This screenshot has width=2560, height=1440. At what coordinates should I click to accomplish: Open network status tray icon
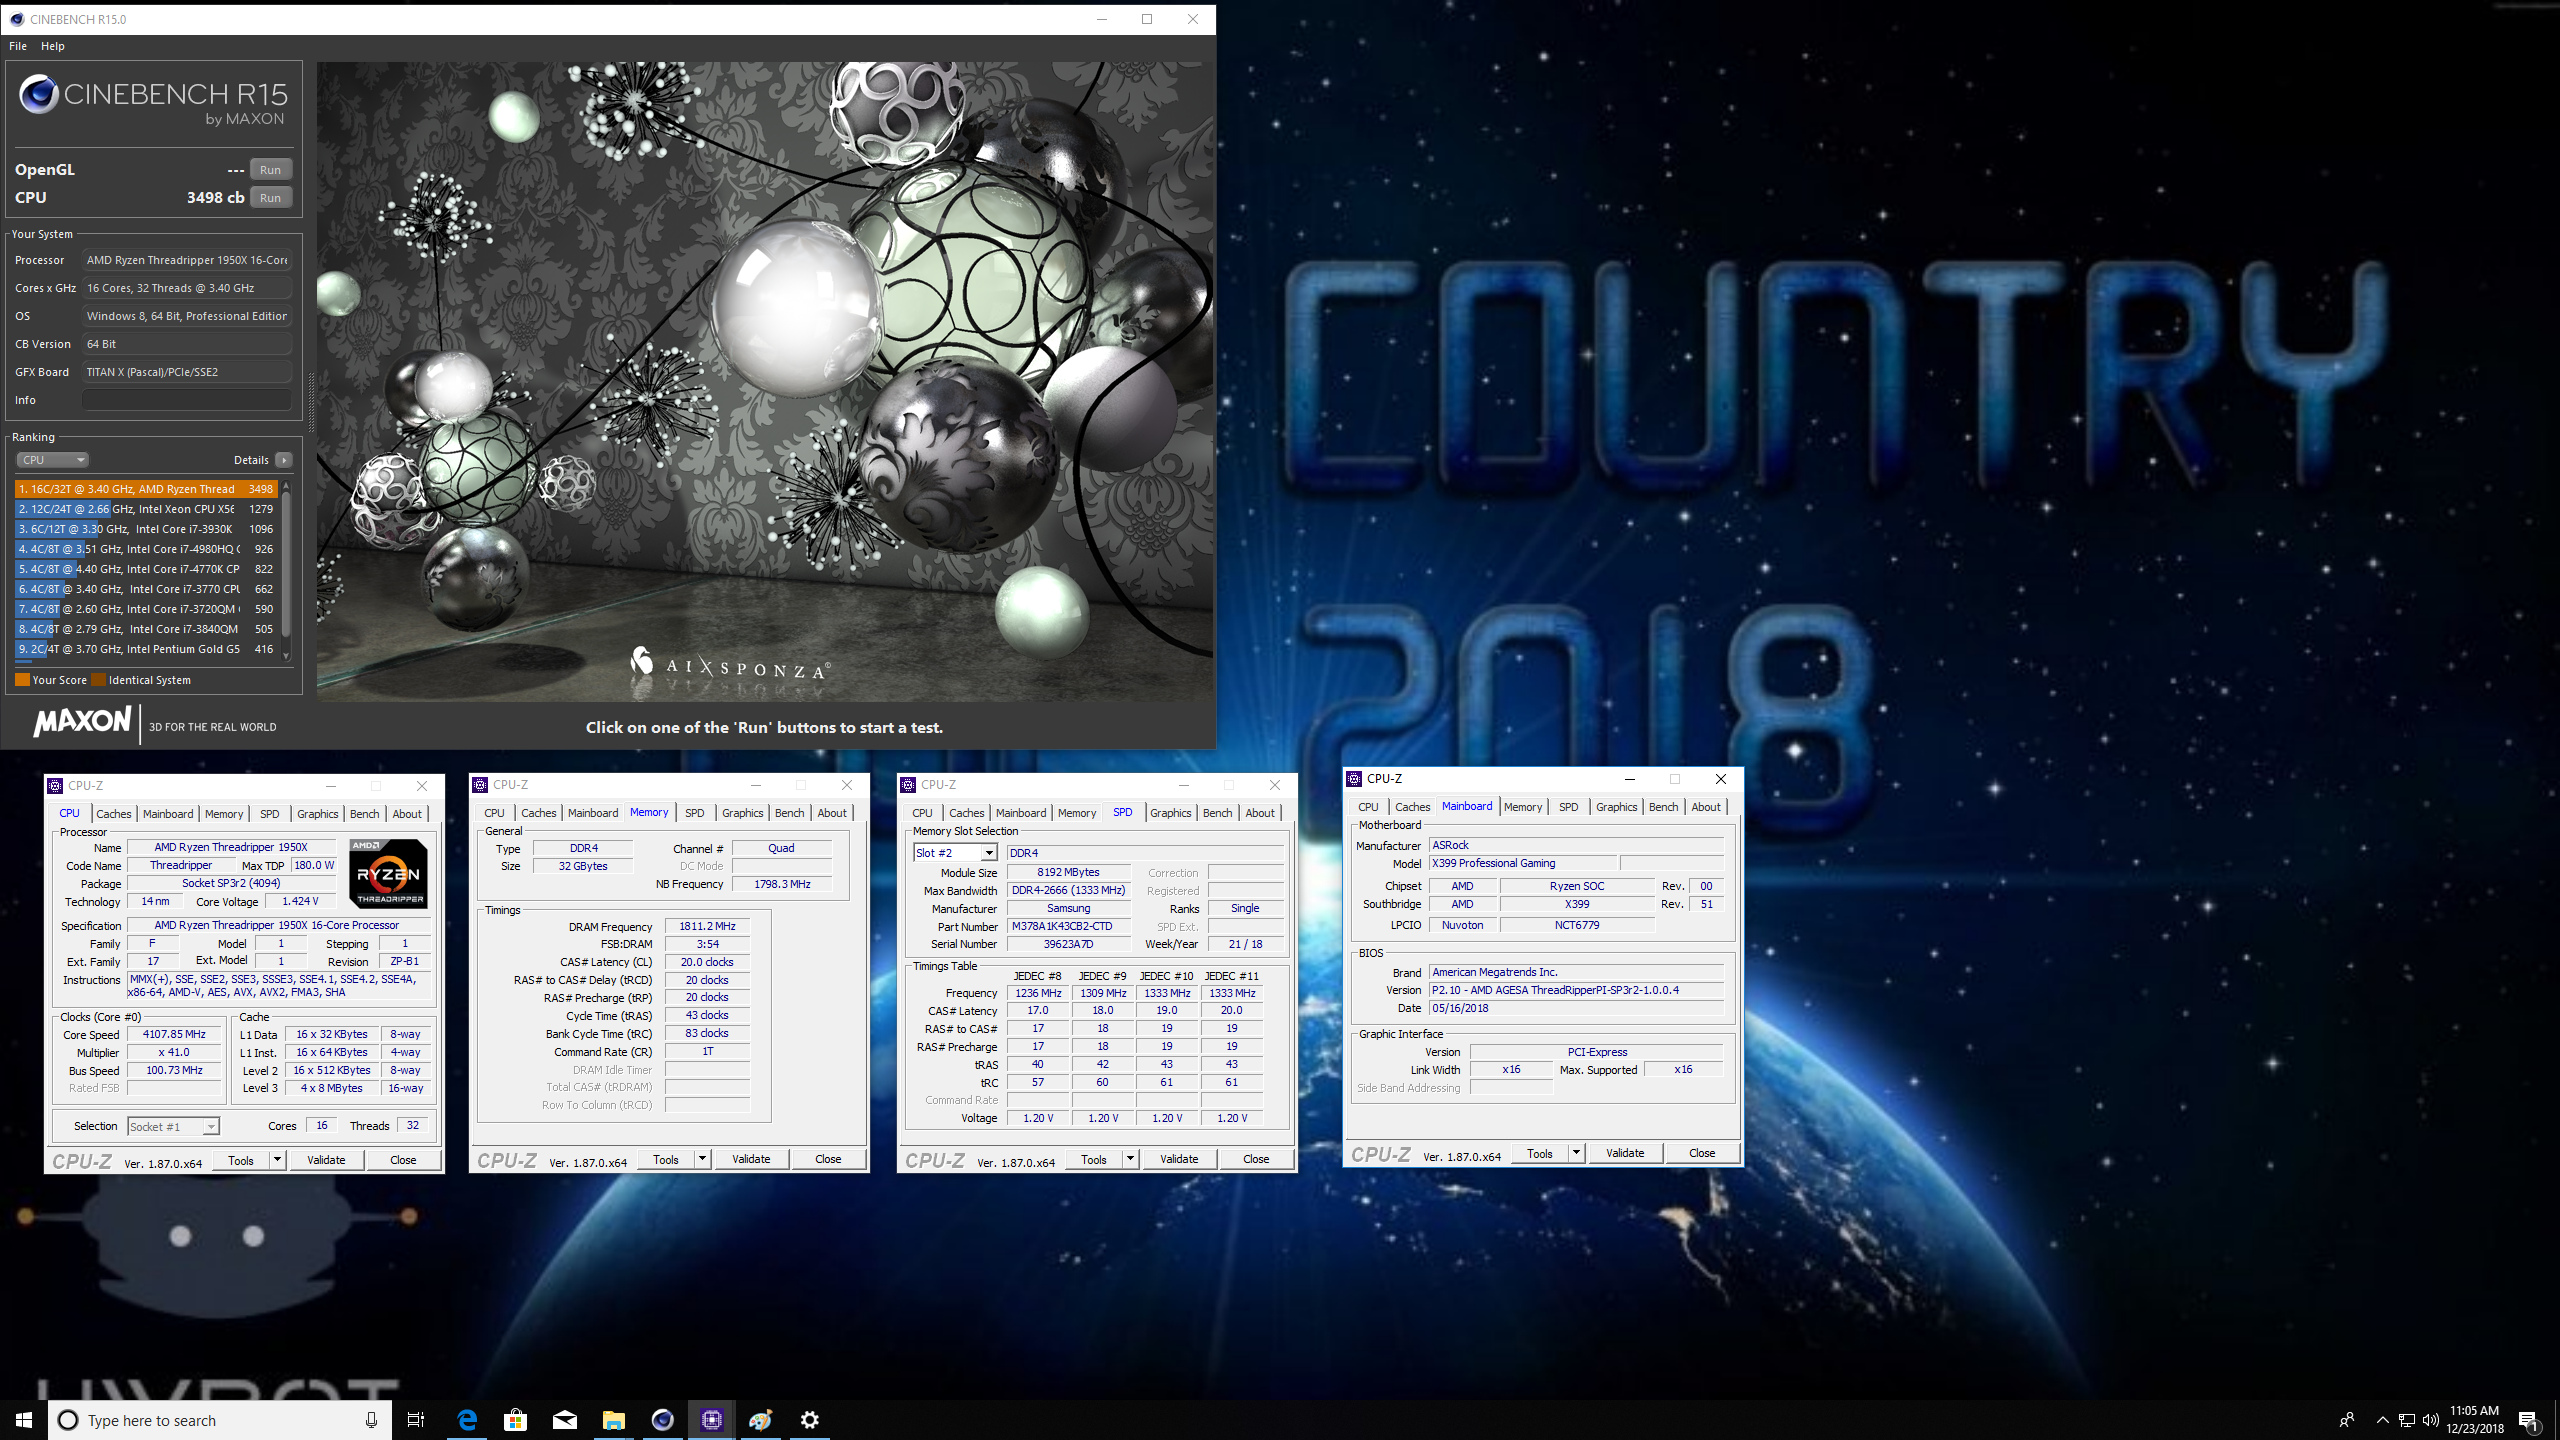tap(2407, 1421)
